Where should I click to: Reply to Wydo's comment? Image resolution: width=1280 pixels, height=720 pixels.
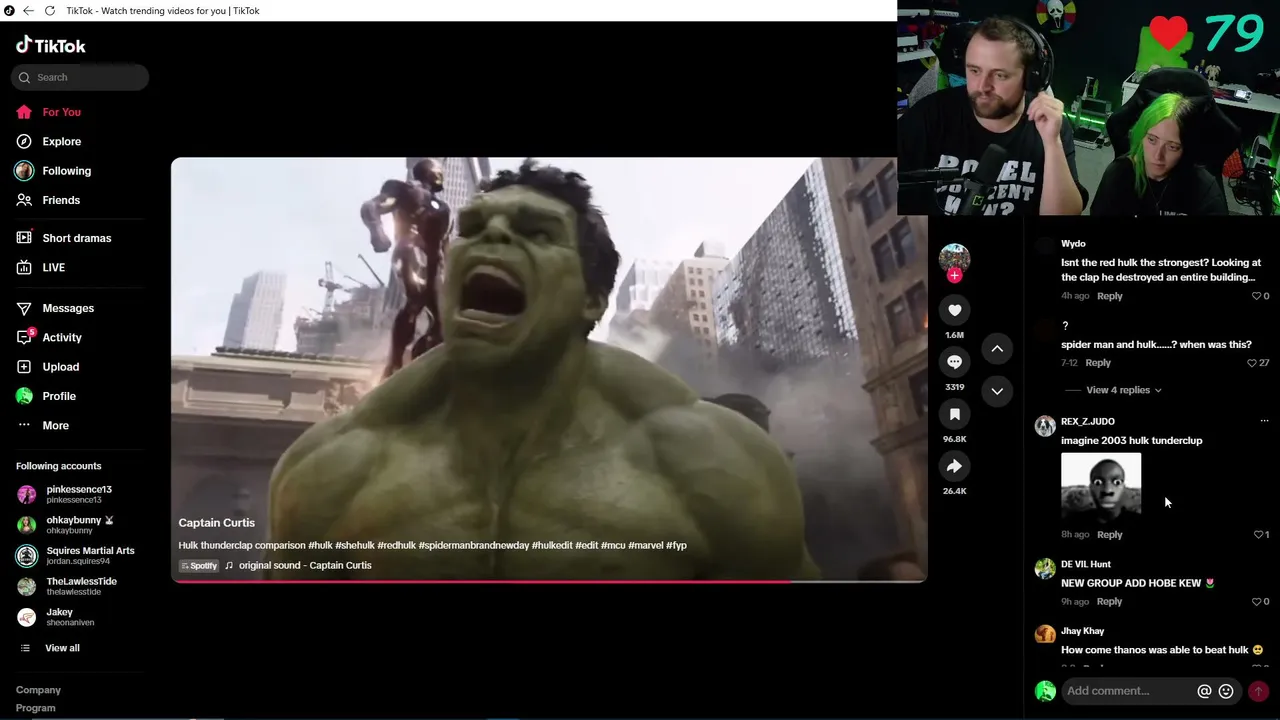(x=1110, y=296)
